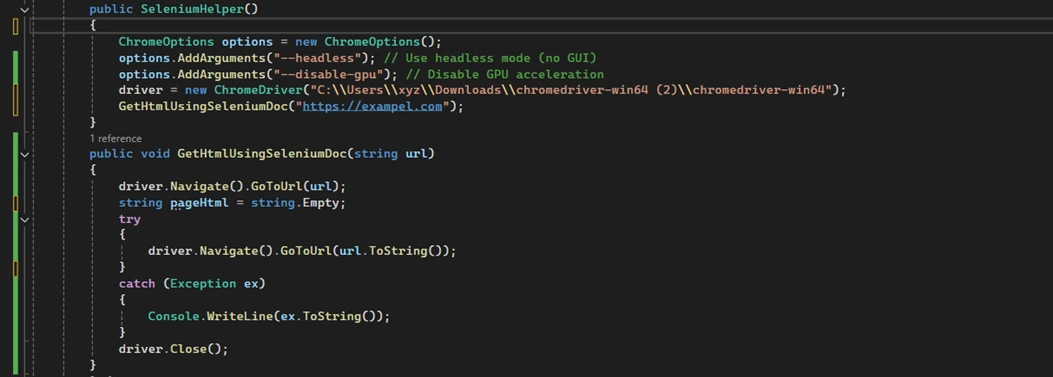
Task: Click 'string.Empty' value
Action: click(x=295, y=203)
